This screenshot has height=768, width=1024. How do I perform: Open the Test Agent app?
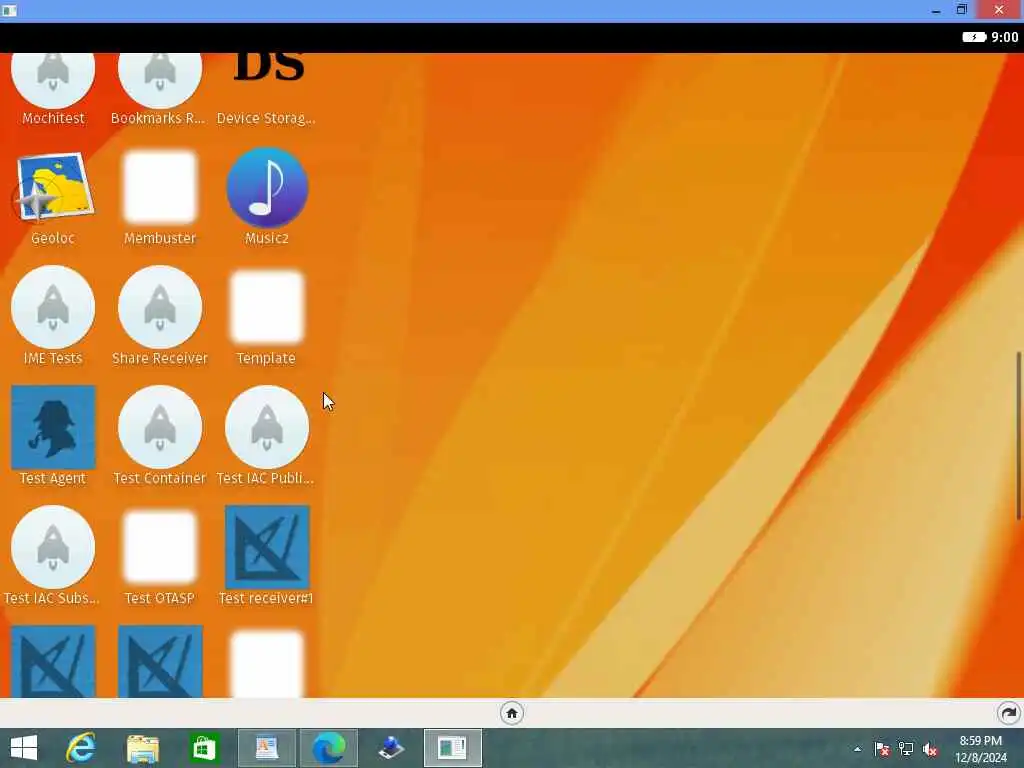tap(53, 427)
